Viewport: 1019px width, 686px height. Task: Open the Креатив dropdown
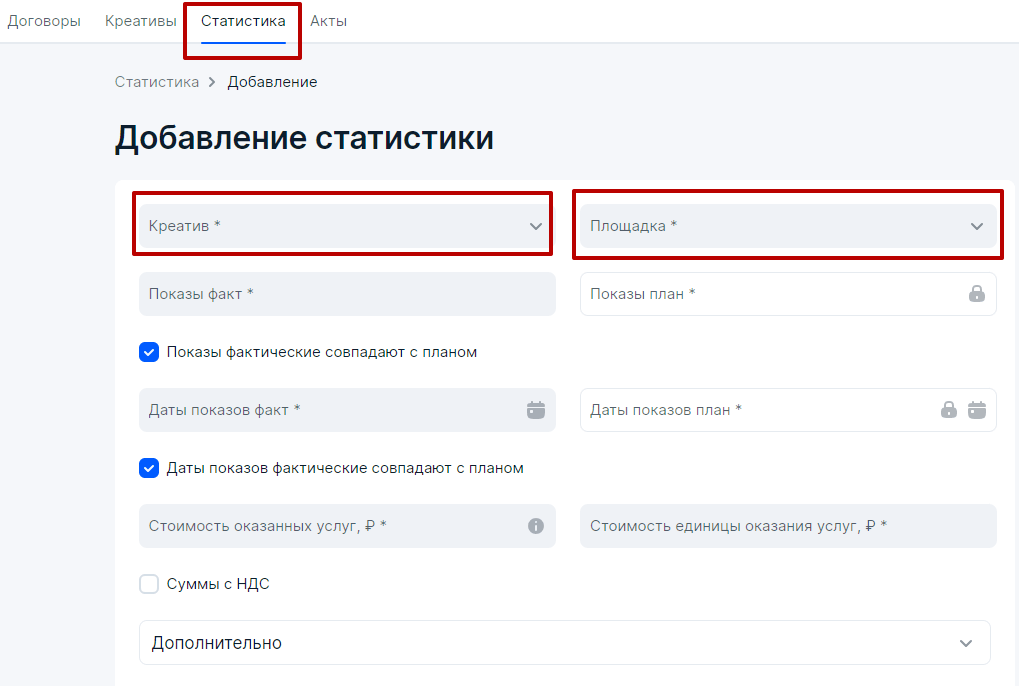[347, 226]
